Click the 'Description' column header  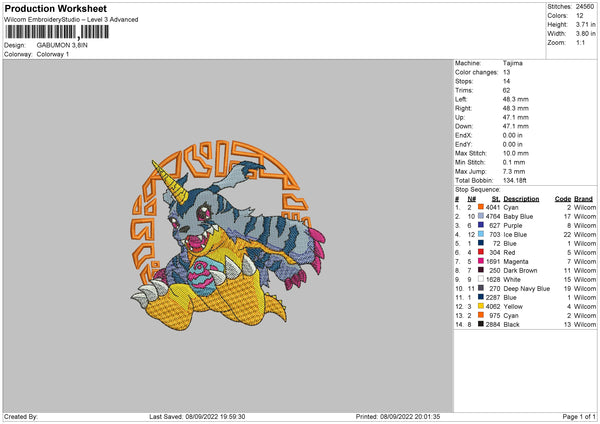[x=521, y=199]
